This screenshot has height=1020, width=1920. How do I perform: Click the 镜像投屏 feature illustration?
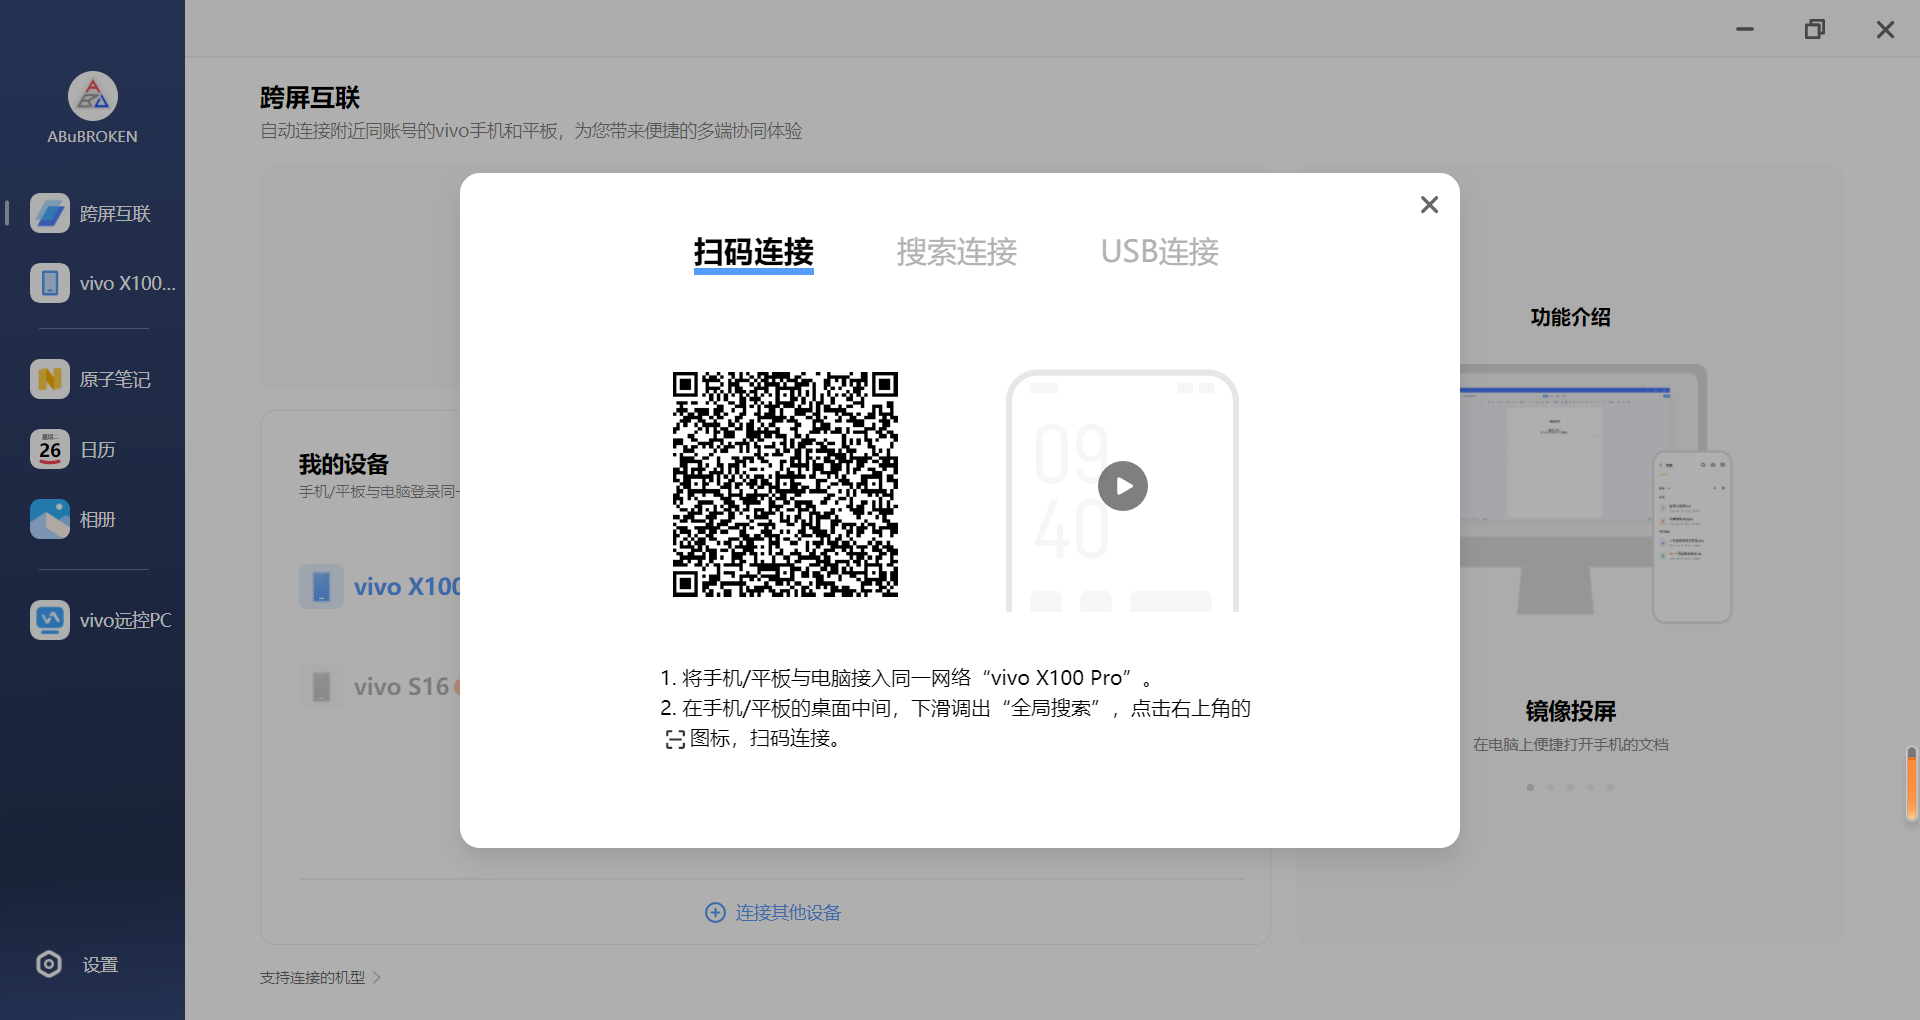coord(1595,493)
